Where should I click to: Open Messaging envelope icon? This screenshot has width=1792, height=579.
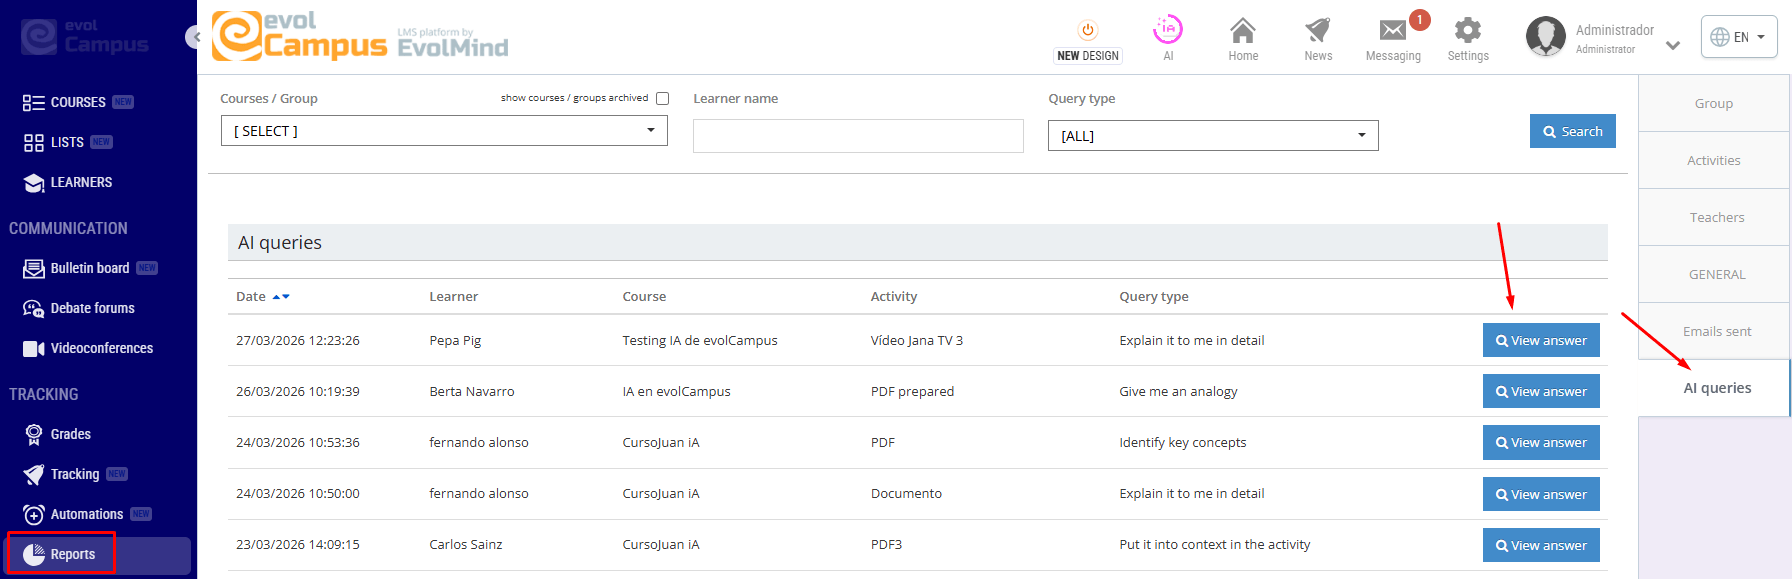tap(1392, 31)
